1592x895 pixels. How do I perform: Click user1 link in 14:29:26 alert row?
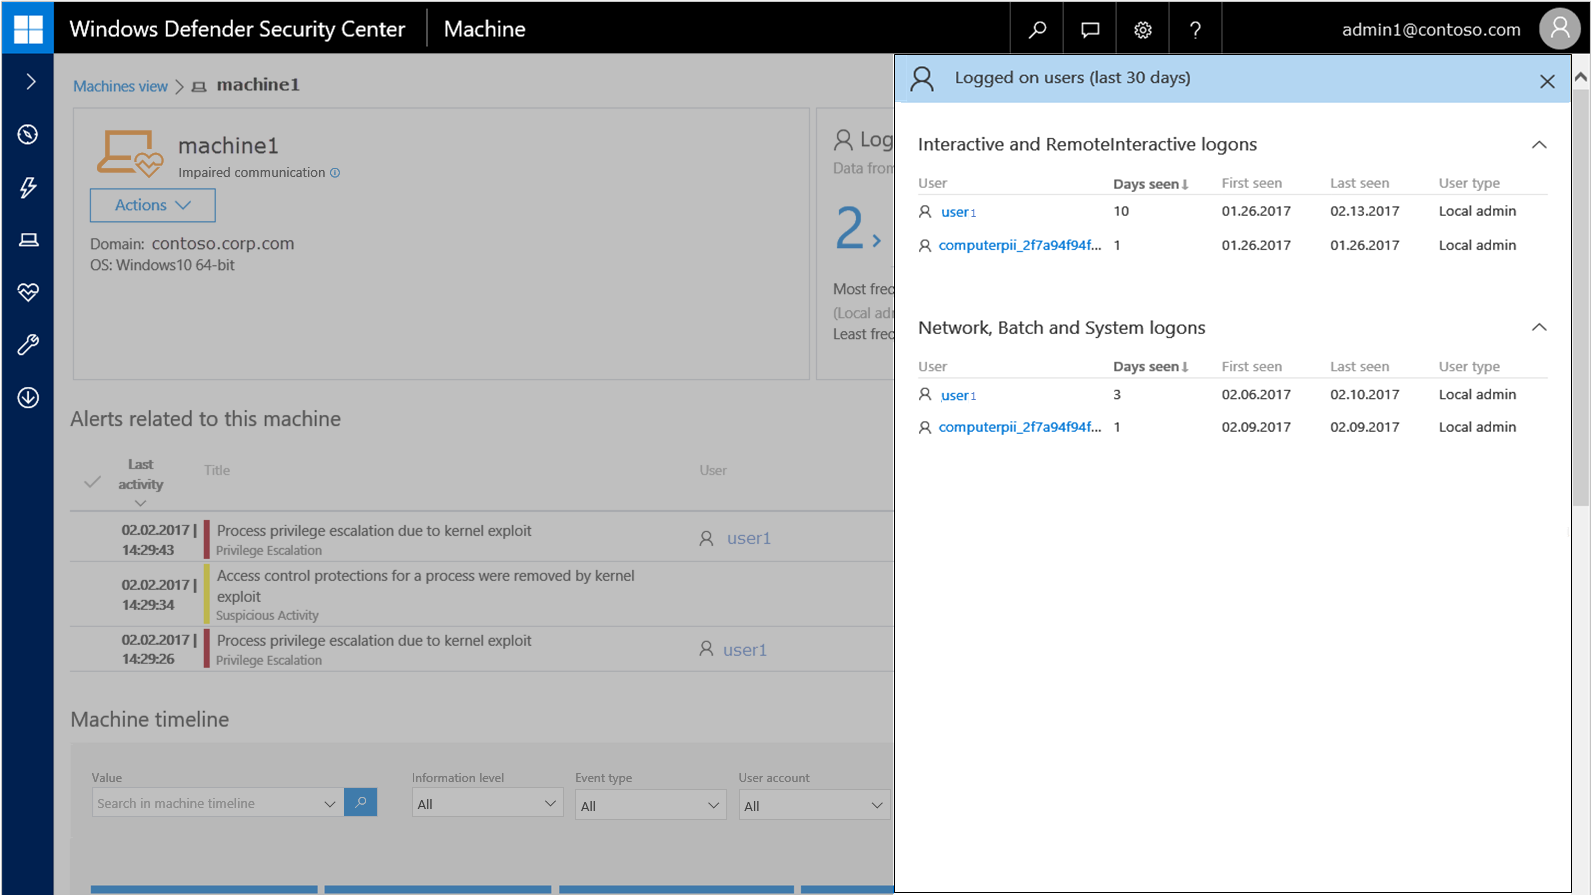pos(745,650)
